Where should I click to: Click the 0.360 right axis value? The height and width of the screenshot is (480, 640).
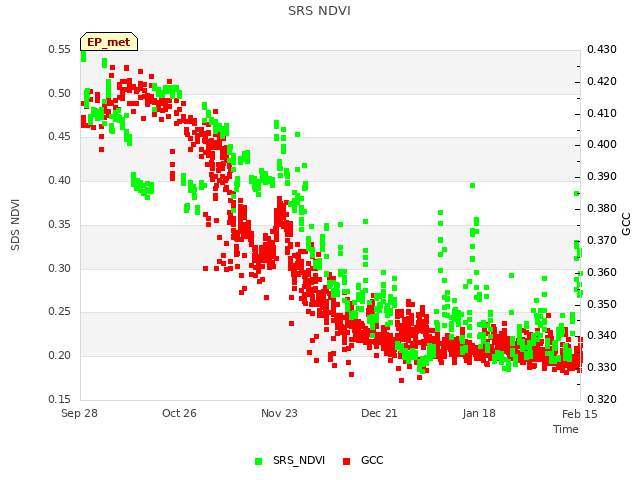[x=602, y=272]
